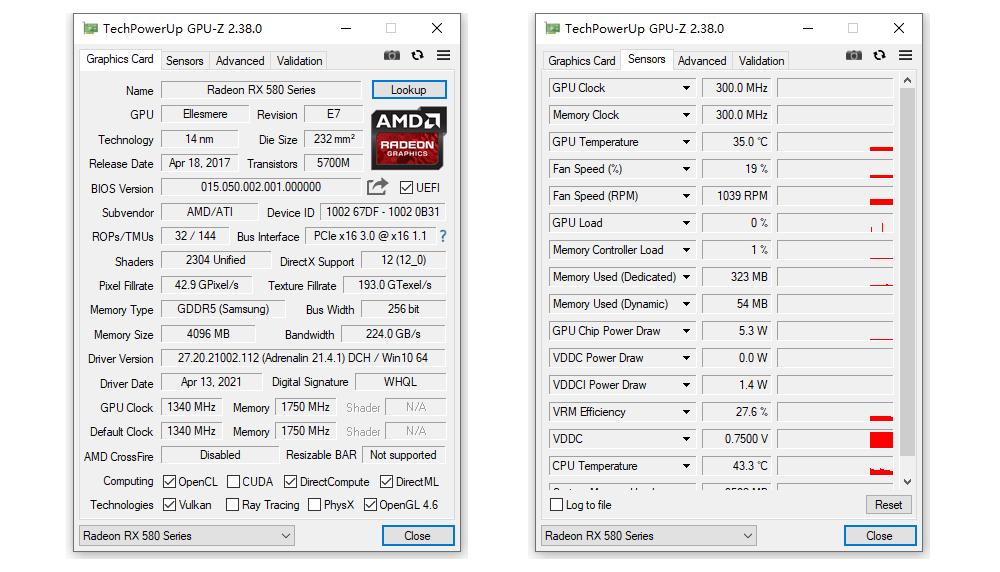Click the sensors list scrollbar up arrow
The height and width of the screenshot is (572, 1000).
click(x=908, y=81)
